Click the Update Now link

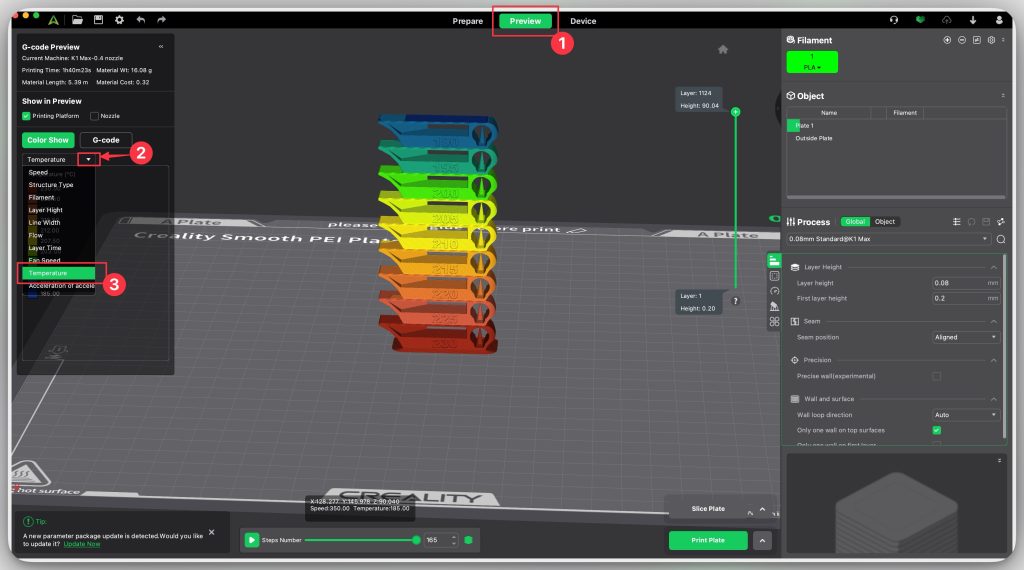pos(82,544)
